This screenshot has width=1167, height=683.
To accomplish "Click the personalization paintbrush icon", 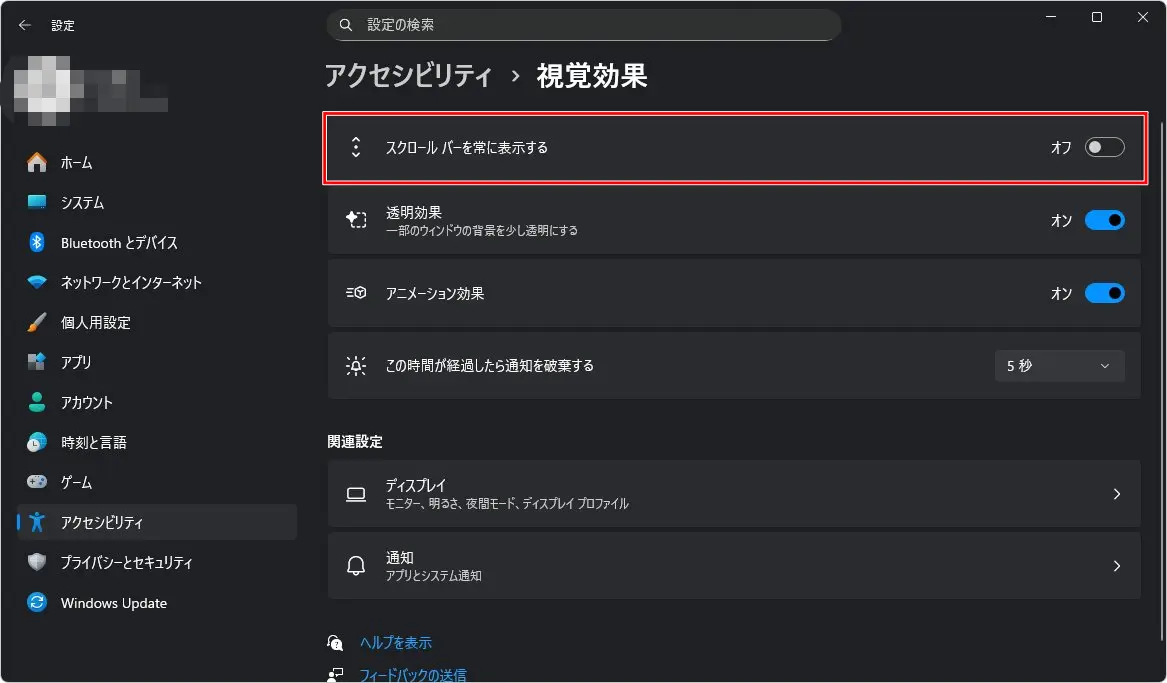I will (x=37, y=322).
